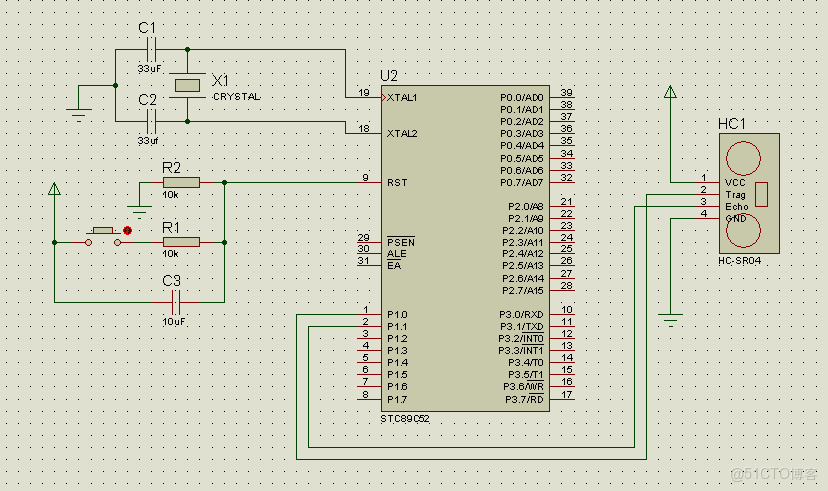Click capacitor C1 symbol
828x491 pixels.
[151, 50]
